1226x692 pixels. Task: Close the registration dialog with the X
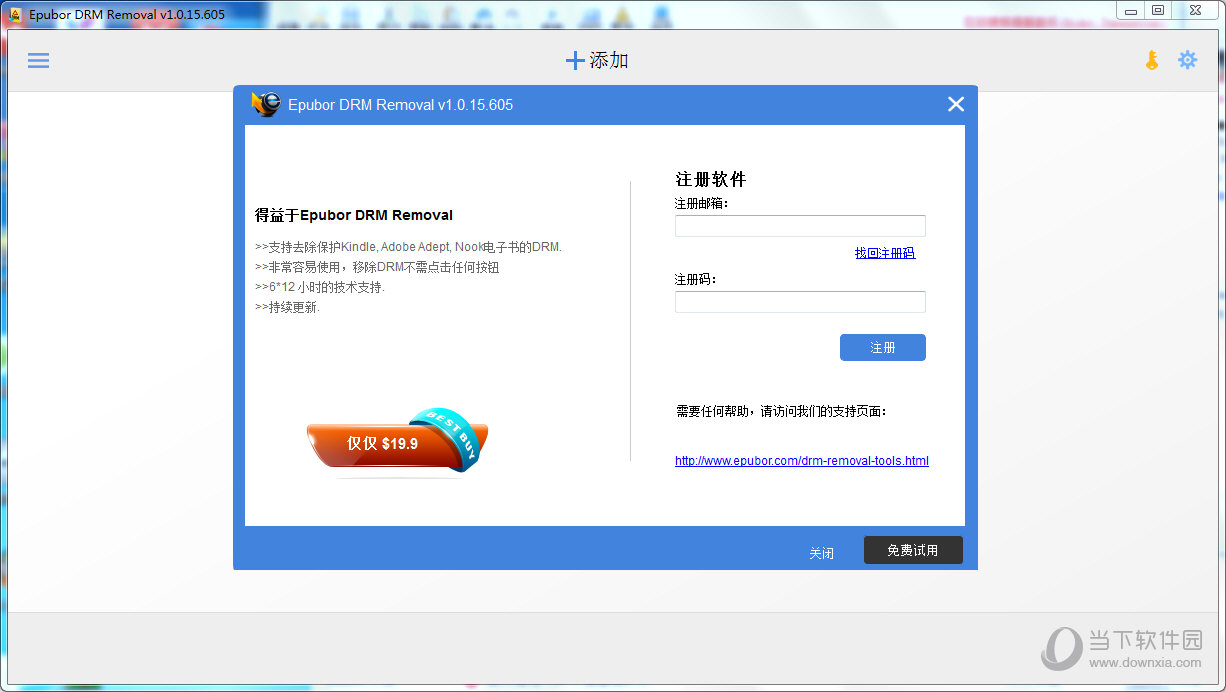coord(956,104)
